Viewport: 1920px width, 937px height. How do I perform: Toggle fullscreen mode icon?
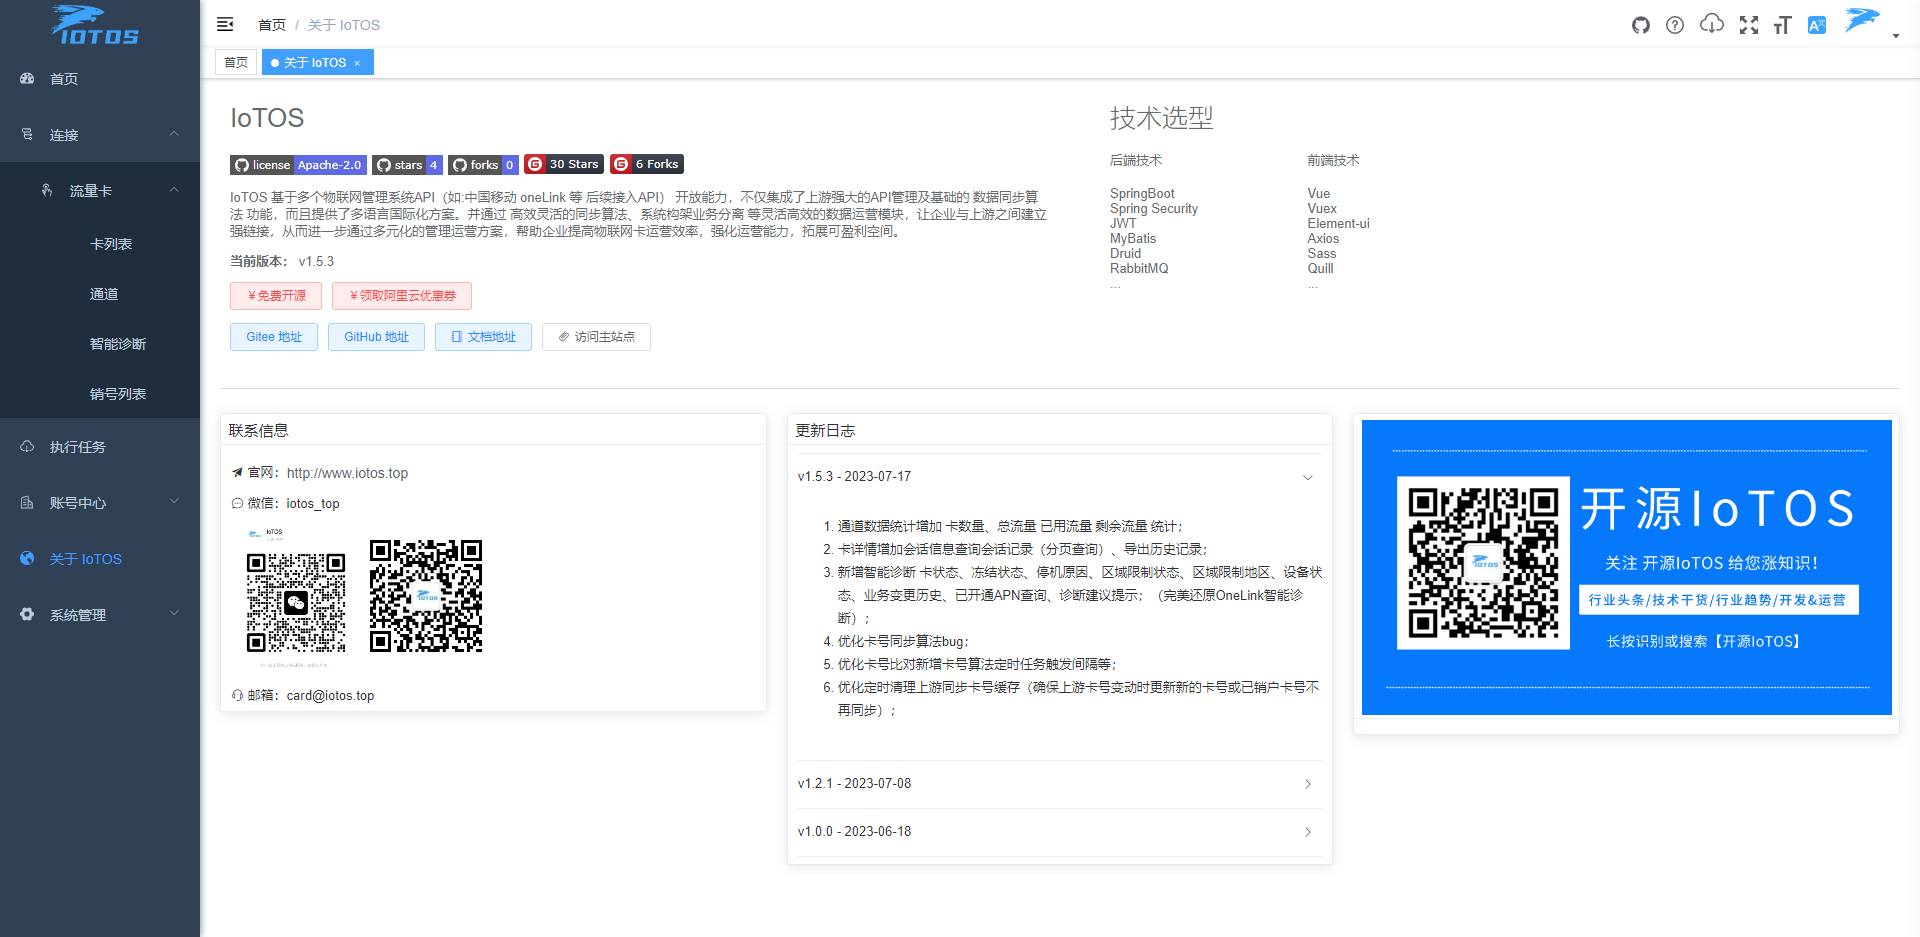pyautogui.click(x=1749, y=25)
